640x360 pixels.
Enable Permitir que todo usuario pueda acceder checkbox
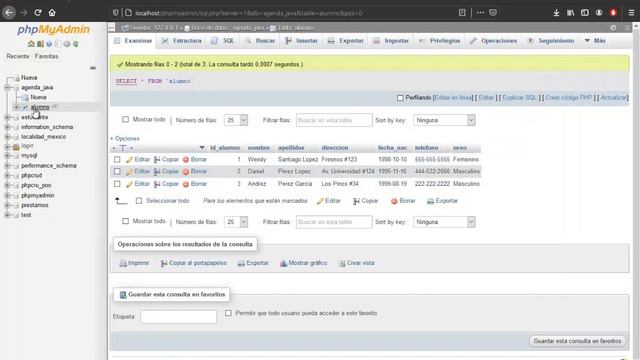228,313
